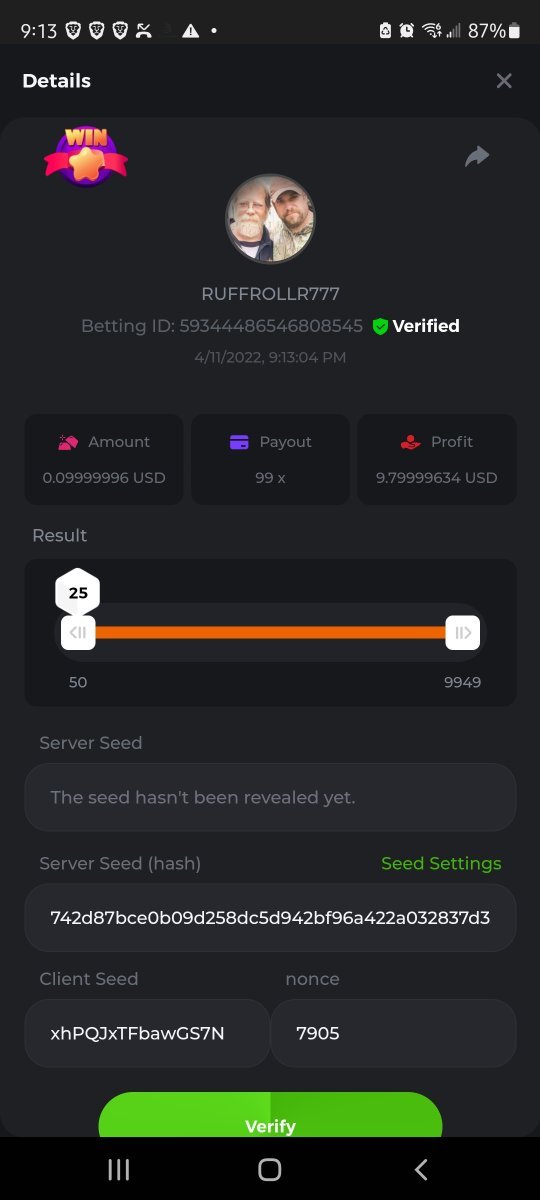Tap the WIN star badge
540x1200 pixels.
tap(86, 156)
